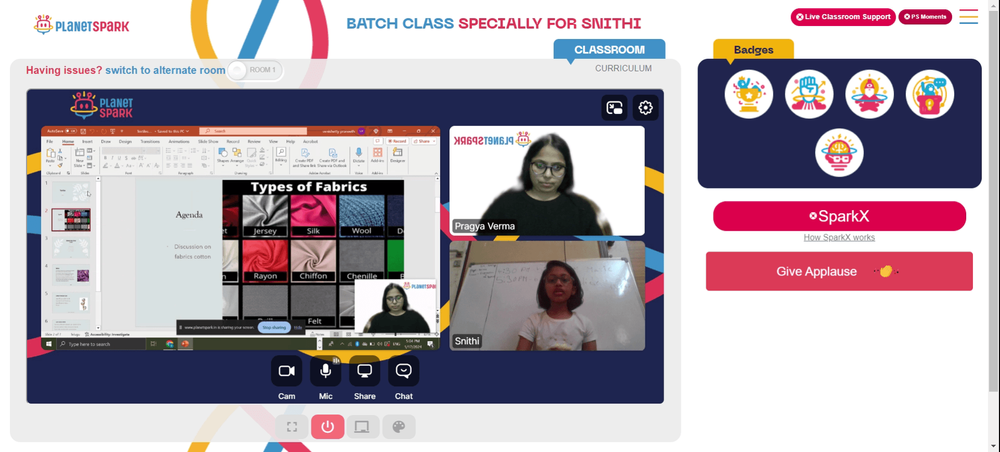Open the Insert tab in PowerPoint

coord(87,142)
